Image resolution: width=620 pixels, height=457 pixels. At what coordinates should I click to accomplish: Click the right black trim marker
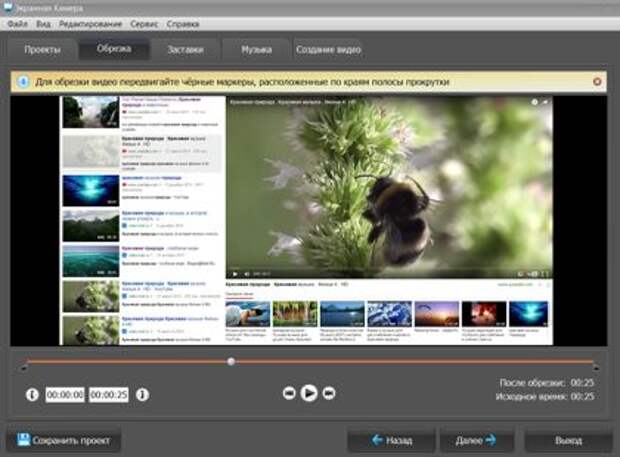point(595,368)
